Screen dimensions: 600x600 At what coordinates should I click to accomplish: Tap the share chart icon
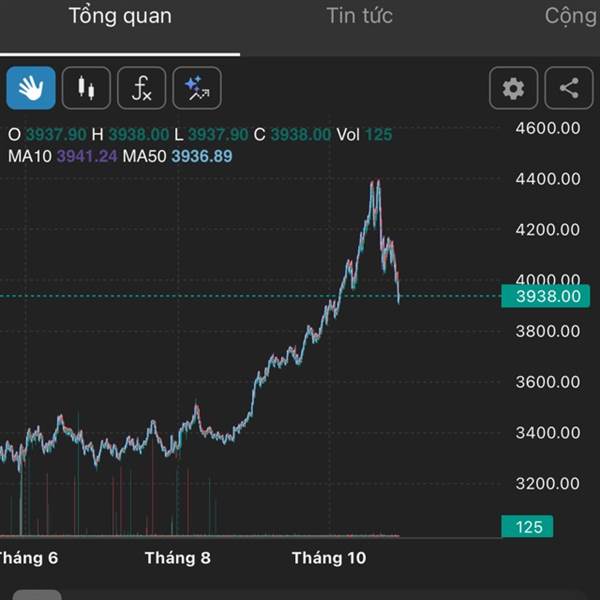point(569,88)
